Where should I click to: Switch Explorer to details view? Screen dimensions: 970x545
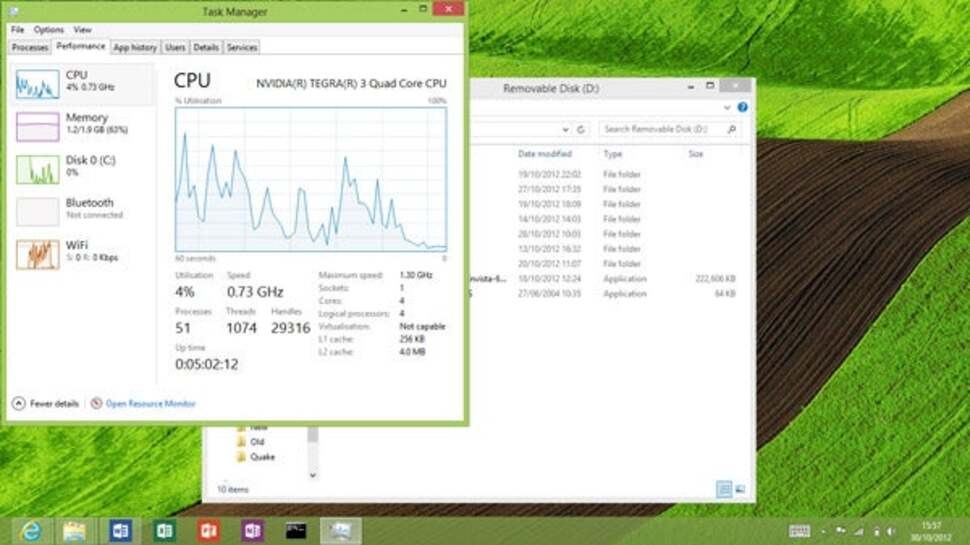pos(724,489)
